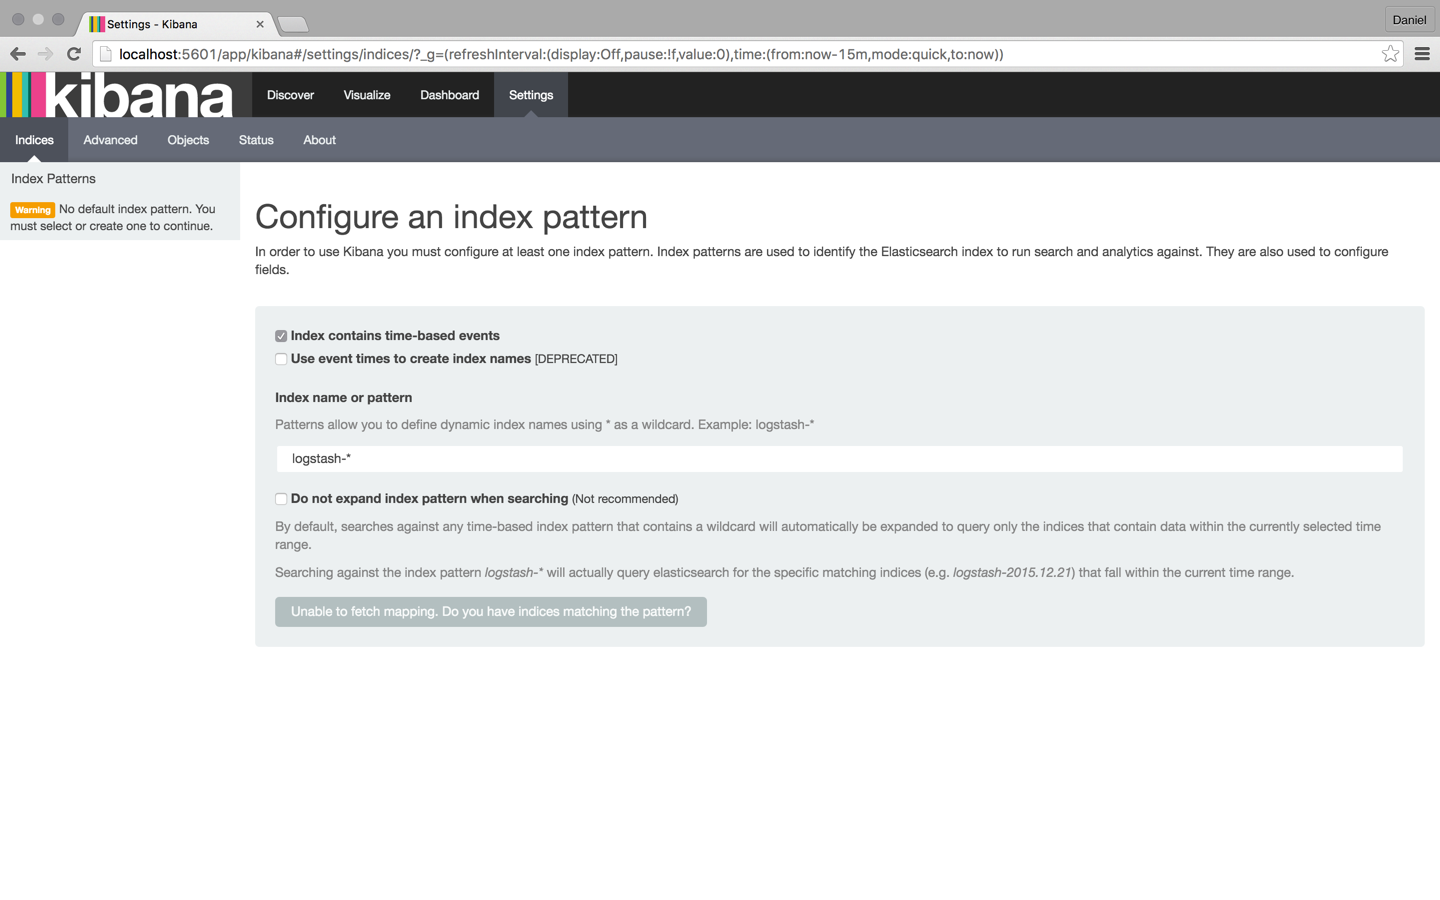This screenshot has height=900, width=1440.
Task: Open the Visualize section
Action: click(366, 94)
